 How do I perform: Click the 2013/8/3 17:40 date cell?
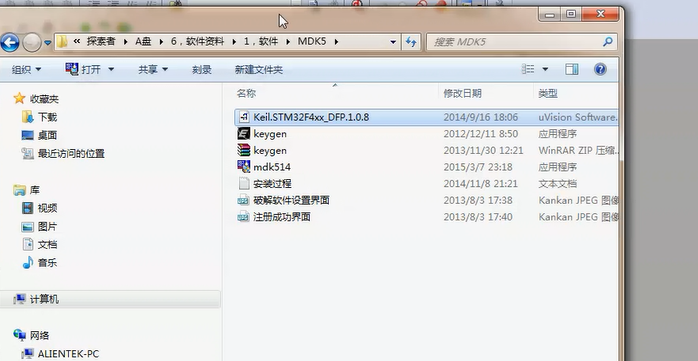[478, 217]
